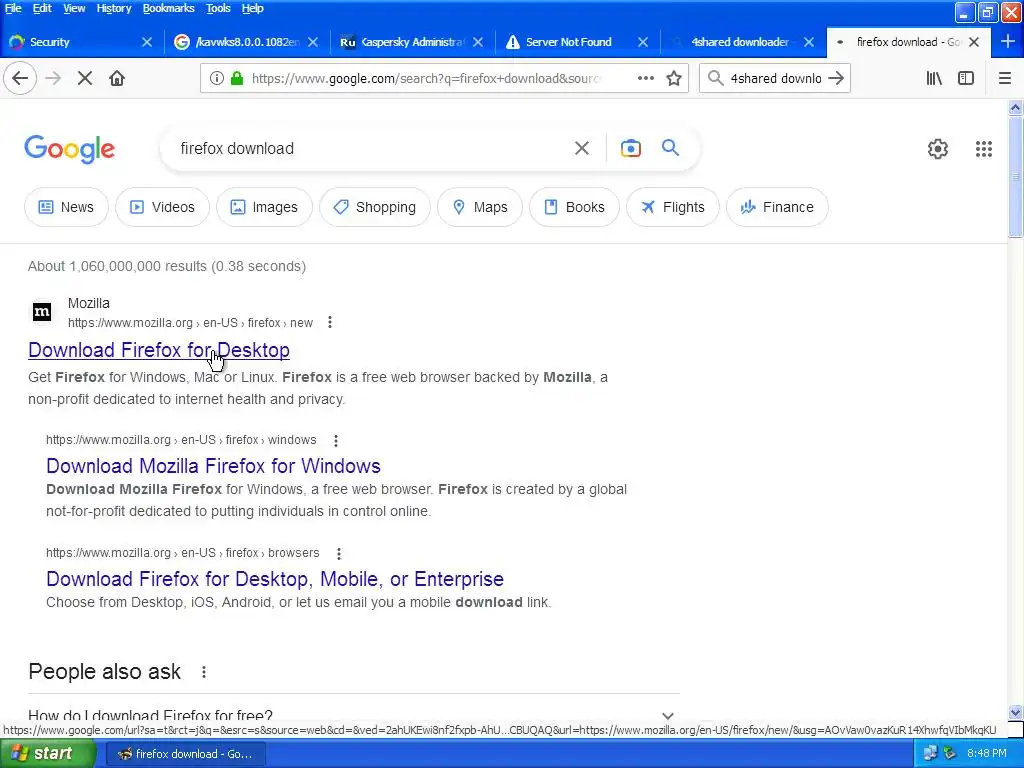Image resolution: width=1024 pixels, height=768 pixels.
Task: Filter results by Books
Action: click(574, 207)
